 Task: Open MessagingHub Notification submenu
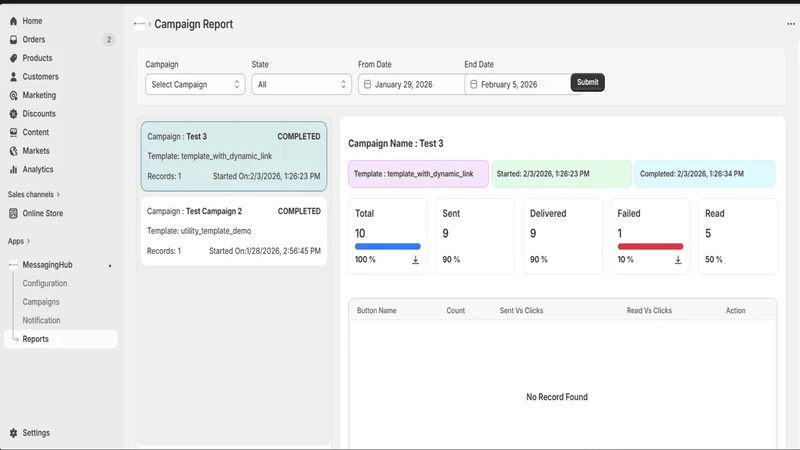pos(41,320)
